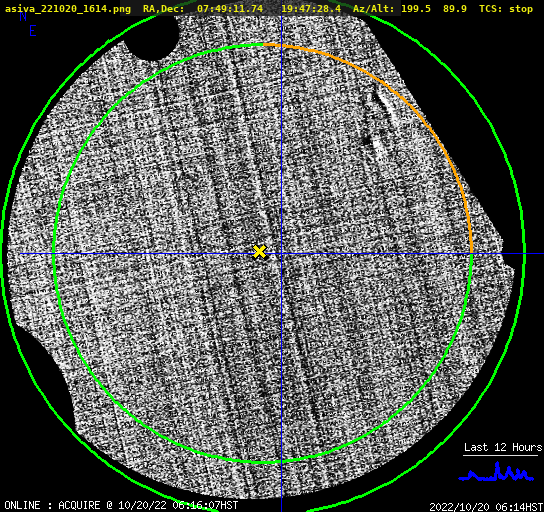Click the crosshair intersection of blue lines

point(281,254)
